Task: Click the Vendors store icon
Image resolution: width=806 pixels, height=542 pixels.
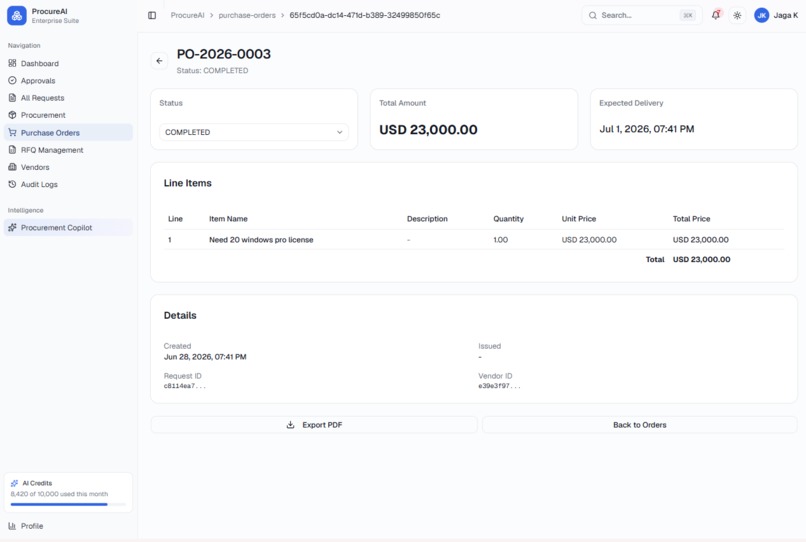Action: pos(12,167)
